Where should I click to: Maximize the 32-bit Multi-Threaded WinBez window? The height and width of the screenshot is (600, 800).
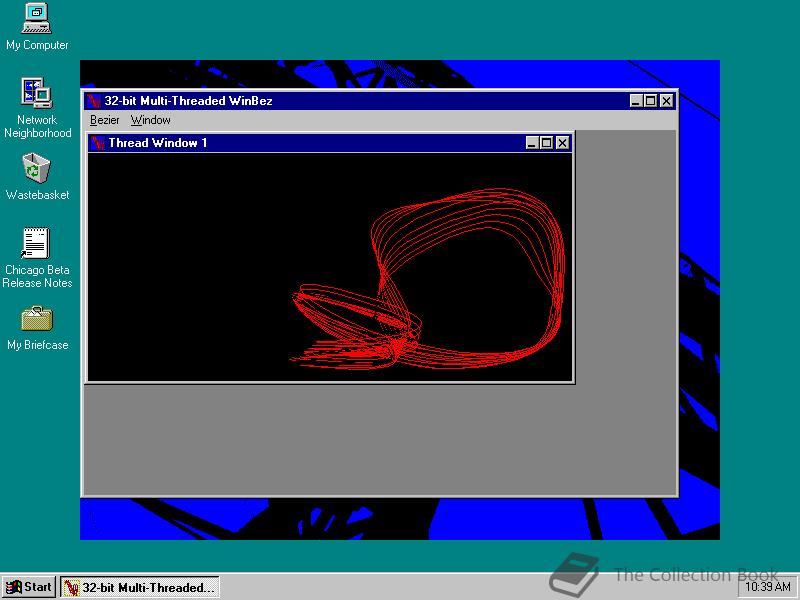pyautogui.click(x=650, y=101)
